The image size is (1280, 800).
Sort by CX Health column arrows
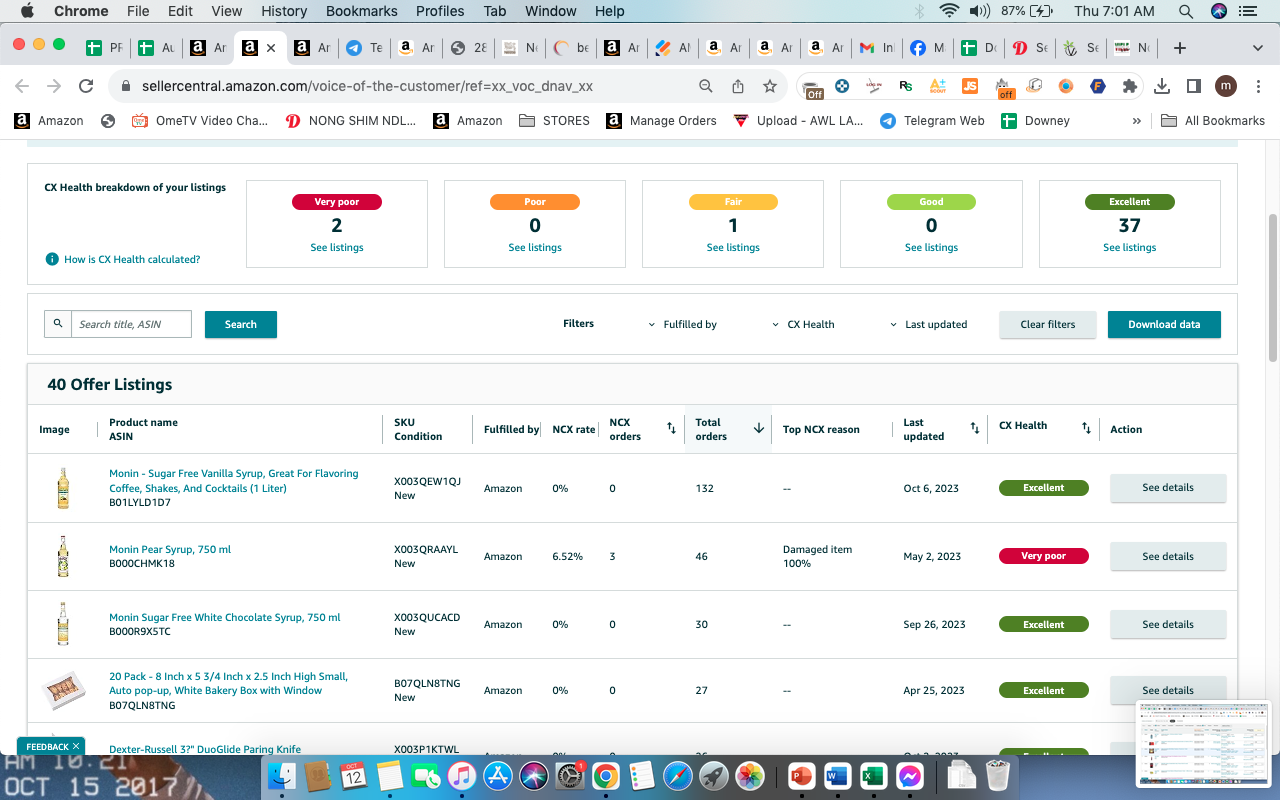[1086, 429]
